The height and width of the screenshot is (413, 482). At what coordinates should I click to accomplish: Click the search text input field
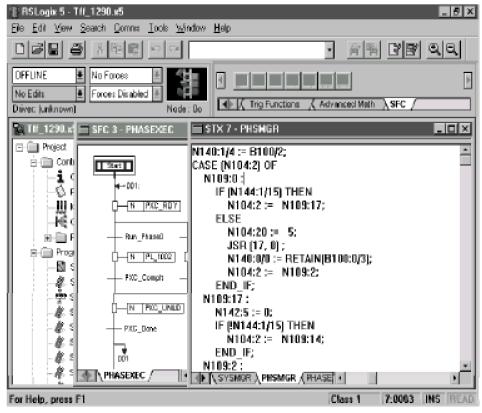coord(257,50)
